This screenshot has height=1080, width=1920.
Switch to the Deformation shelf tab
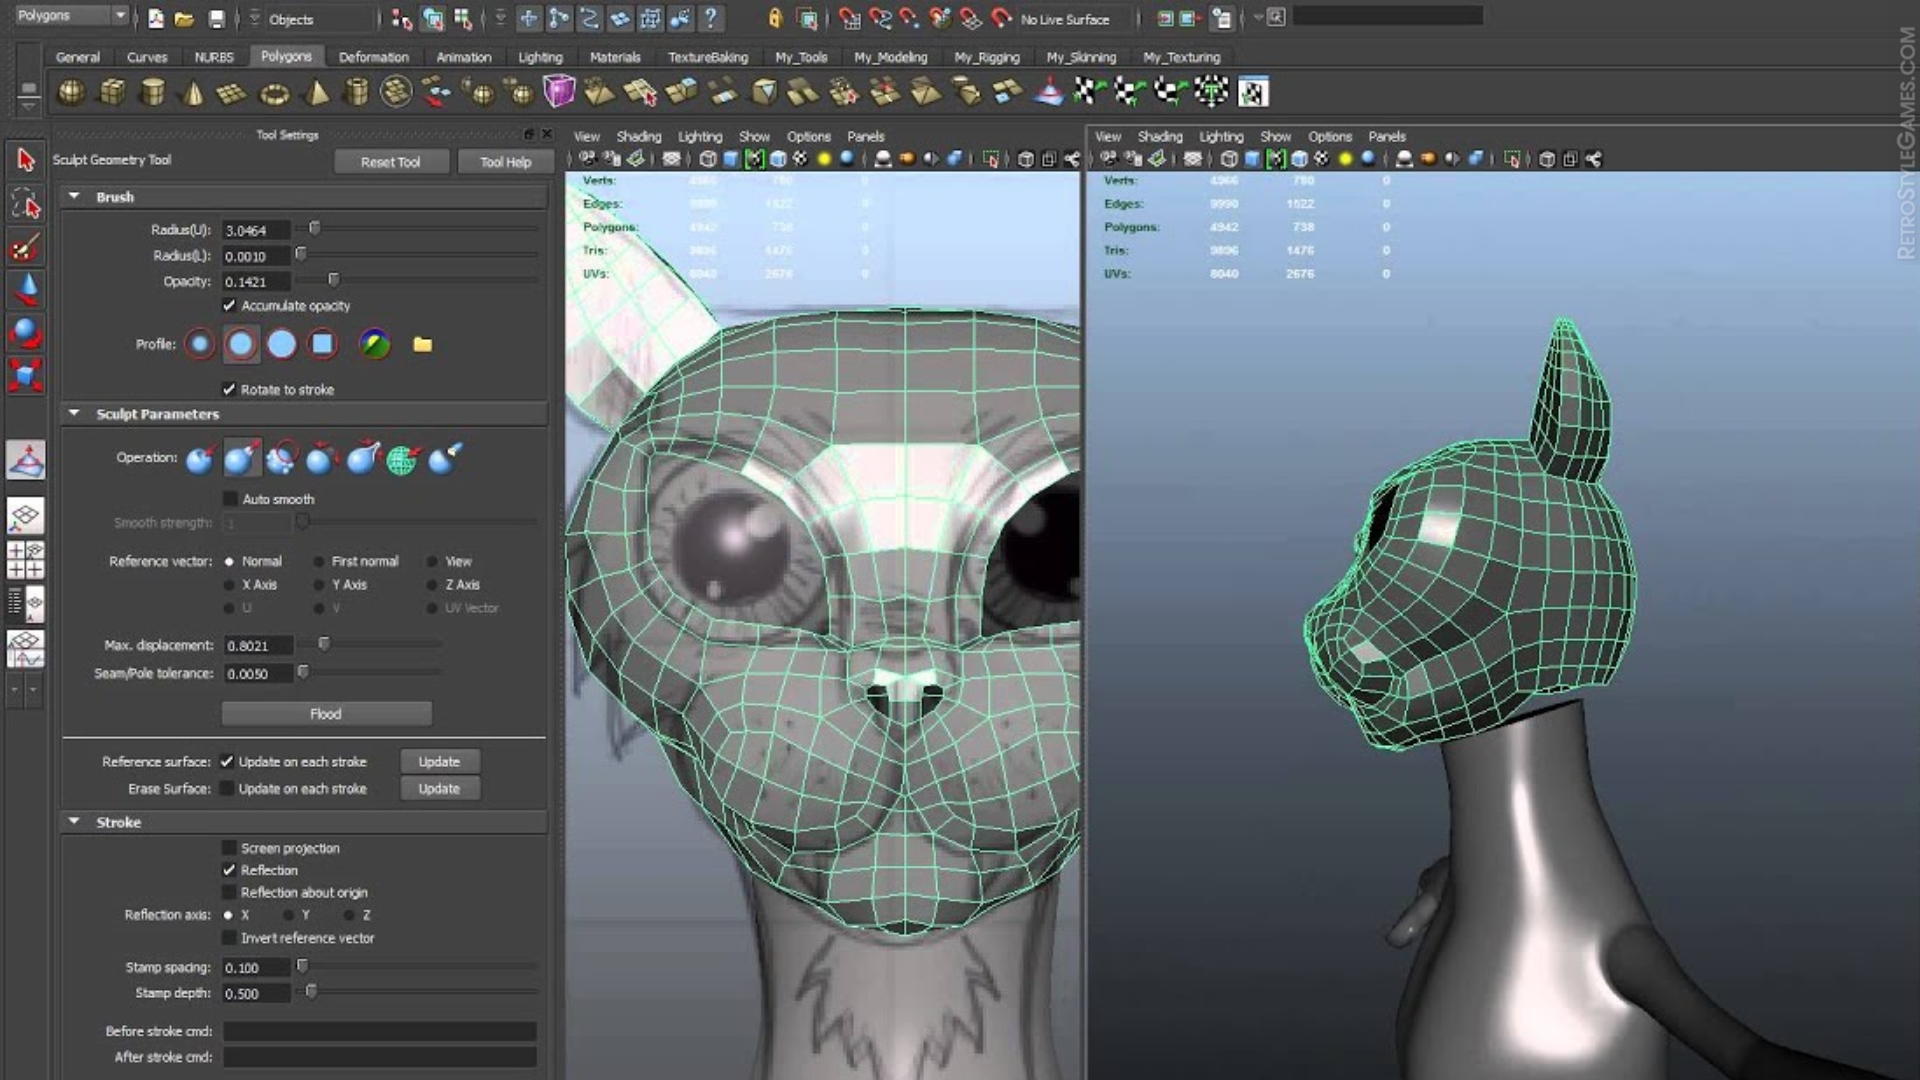(x=372, y=57)
